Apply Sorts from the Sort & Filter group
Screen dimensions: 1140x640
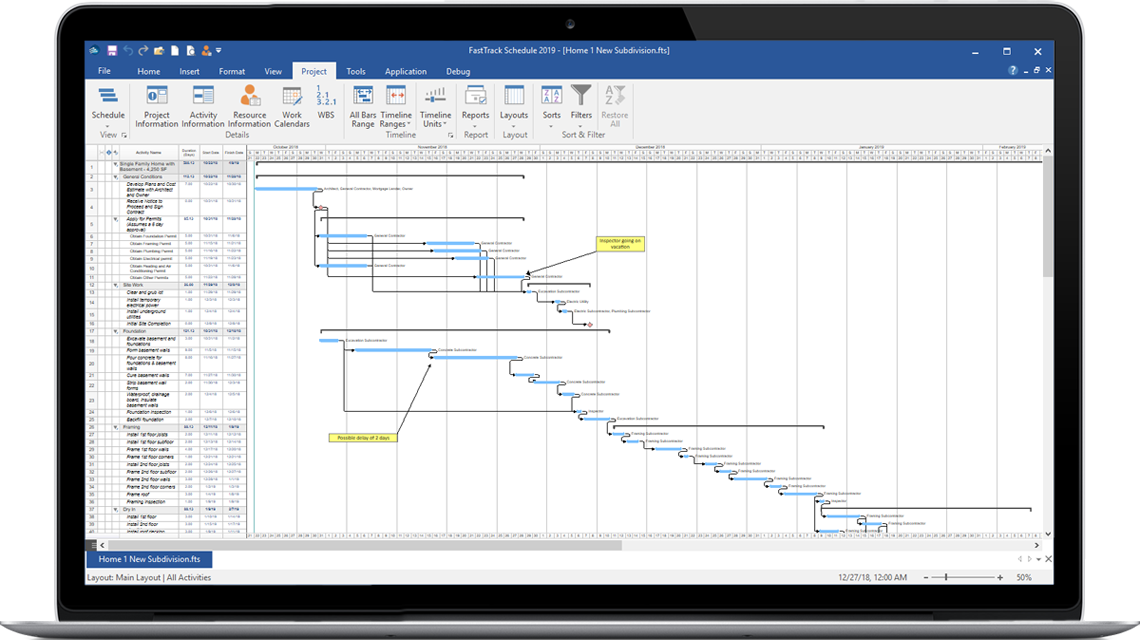(x=552, y=105)
